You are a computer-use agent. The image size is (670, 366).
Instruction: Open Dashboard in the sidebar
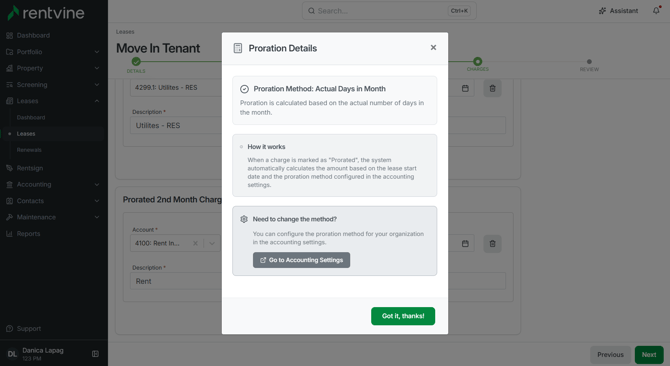pos(33,35)
